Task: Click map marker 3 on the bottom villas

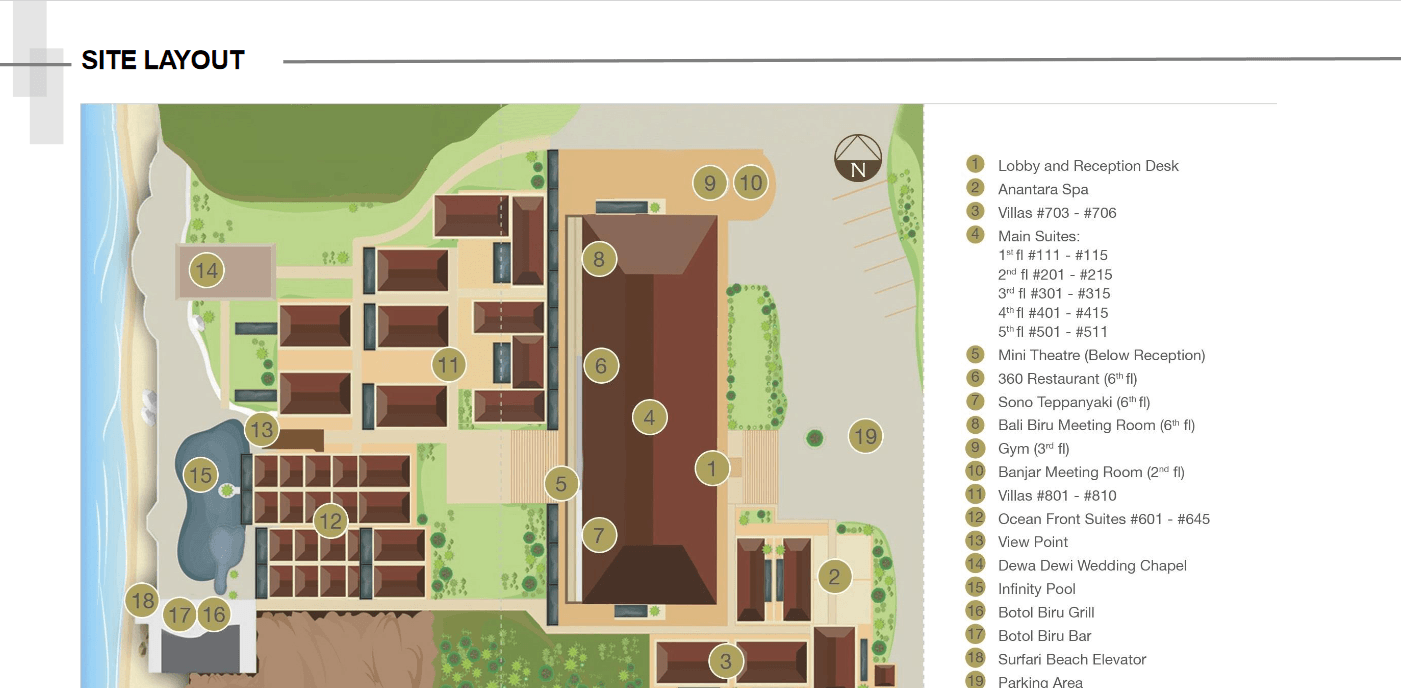Action: 726,661
